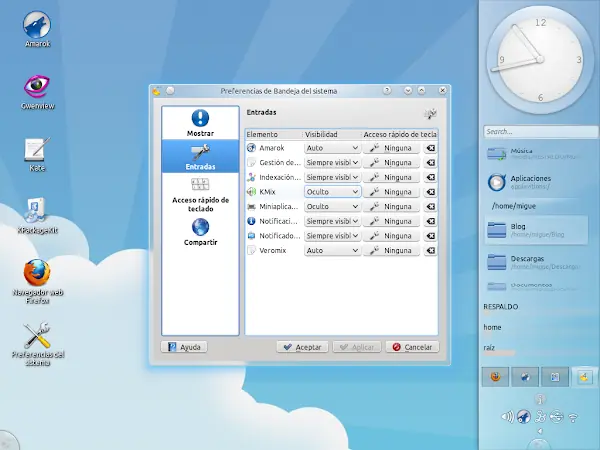The height and width of the screenshot is (450, 600).
Task: Open visibility dropdown for Notificaci... row
Action: point(332,221)
